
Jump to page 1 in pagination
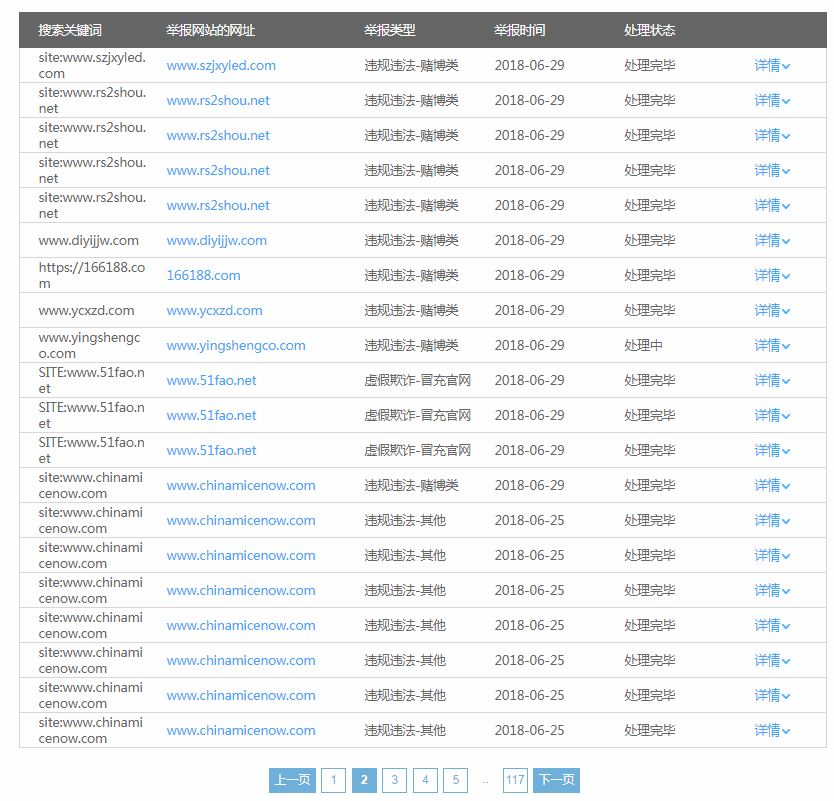pos(333,780)
